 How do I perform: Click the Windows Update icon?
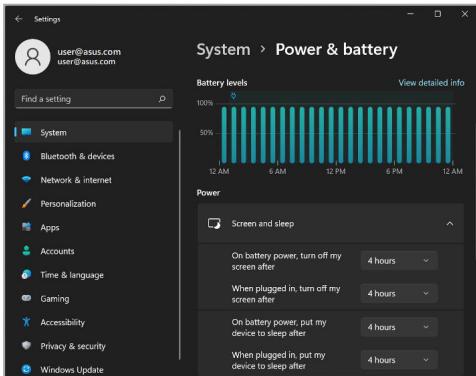coord(26,369)
